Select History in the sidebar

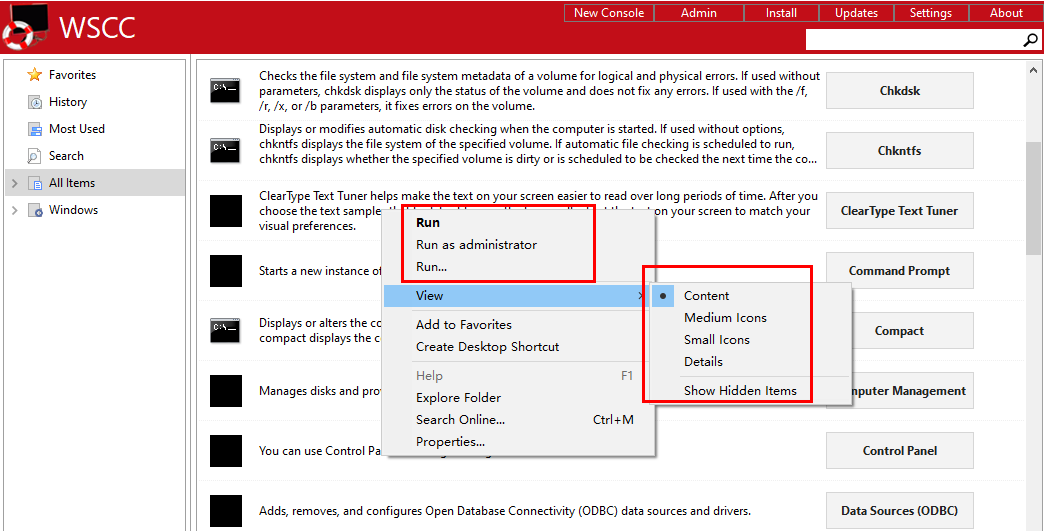coord(68,102)
